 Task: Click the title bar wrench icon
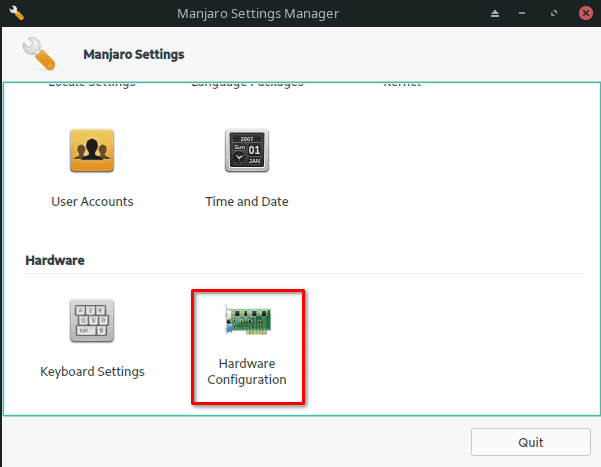(x=16, y=13)
